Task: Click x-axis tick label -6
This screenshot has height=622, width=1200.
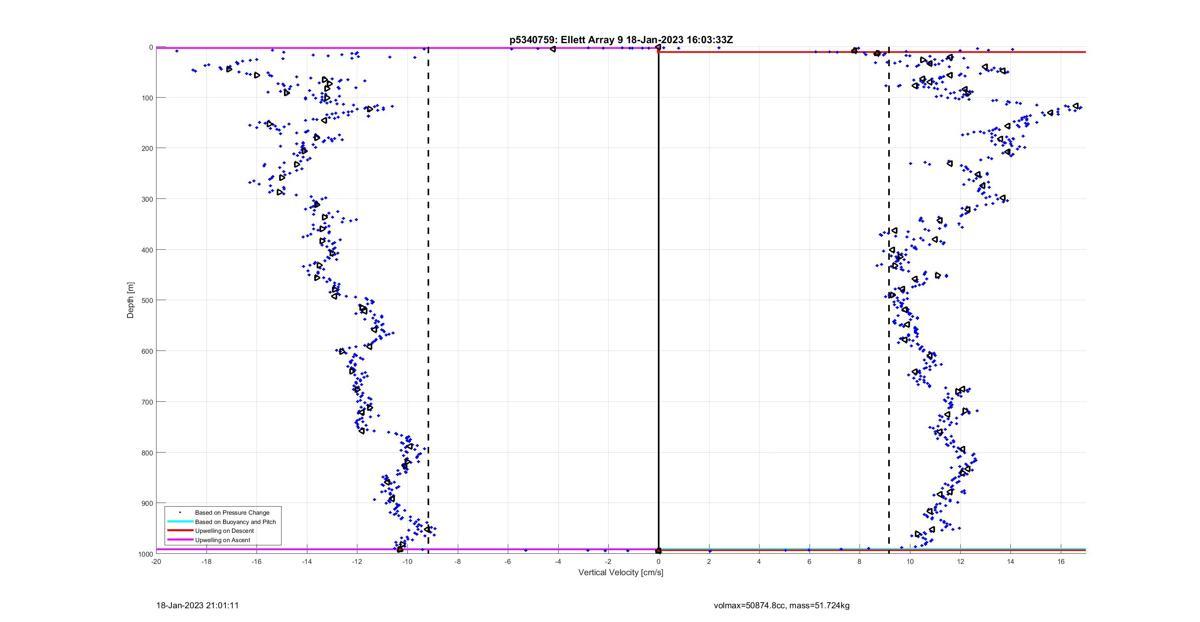Action: click(508, 561)
